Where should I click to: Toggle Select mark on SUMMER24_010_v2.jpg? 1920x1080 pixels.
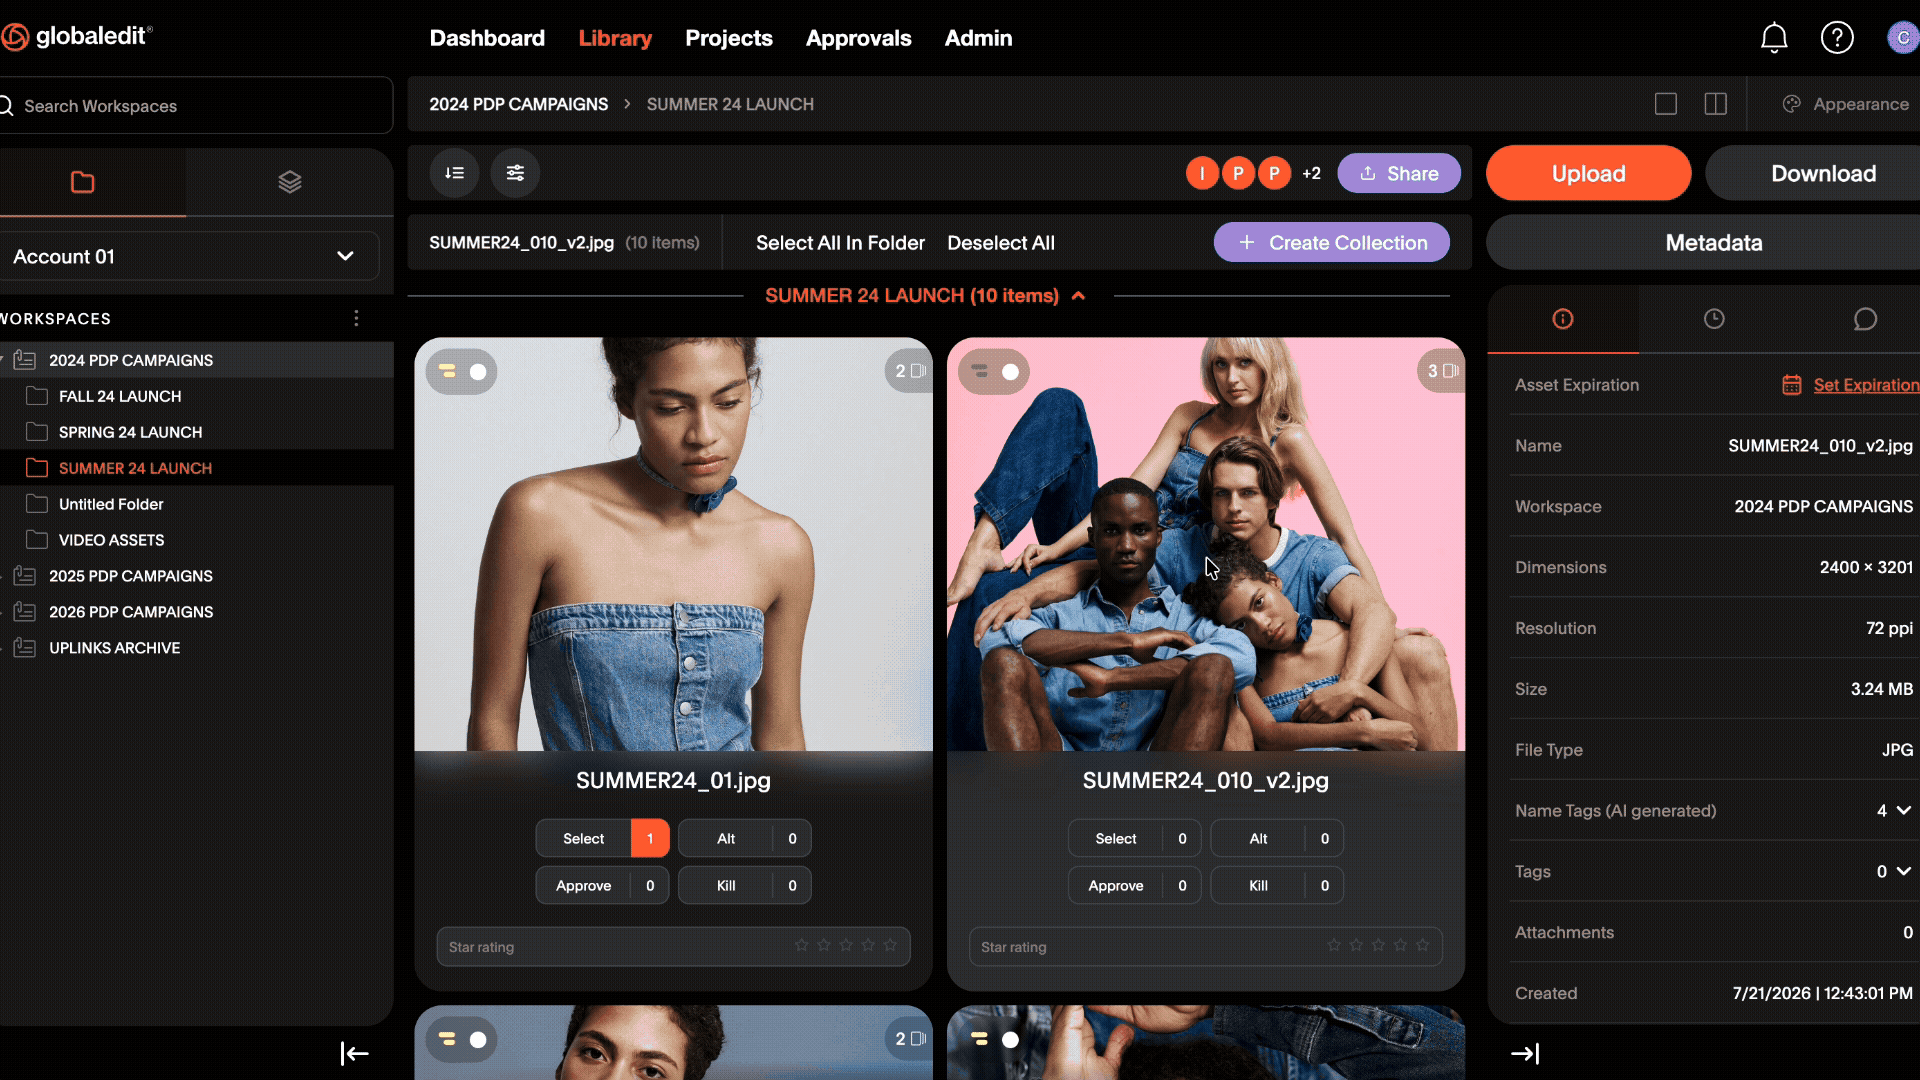click(1135, 839)
